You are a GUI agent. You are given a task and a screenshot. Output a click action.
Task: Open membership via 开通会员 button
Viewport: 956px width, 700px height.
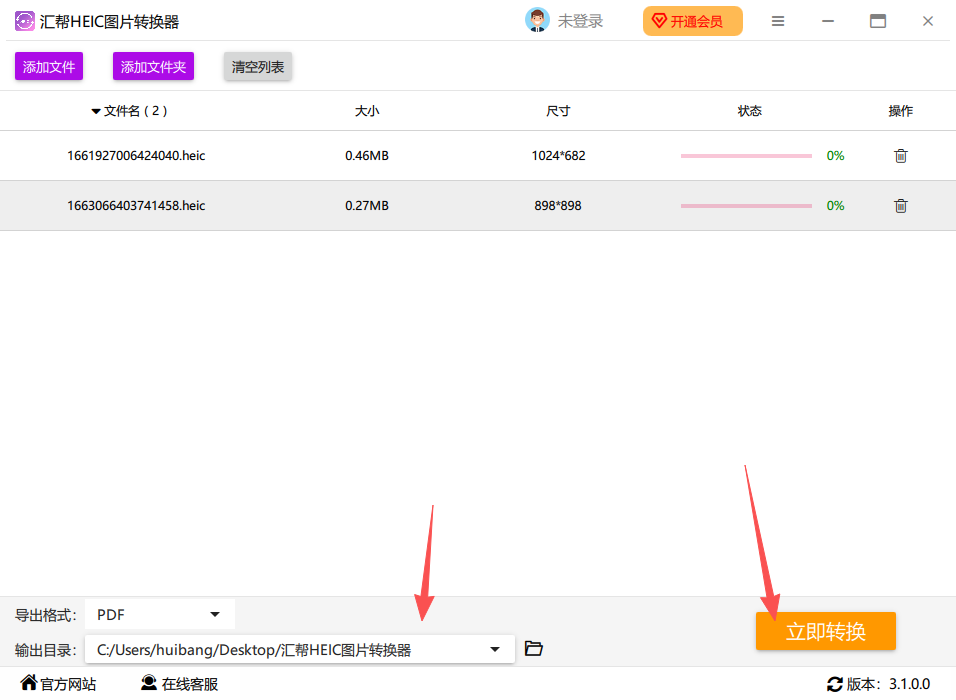[x=693, y=21]
